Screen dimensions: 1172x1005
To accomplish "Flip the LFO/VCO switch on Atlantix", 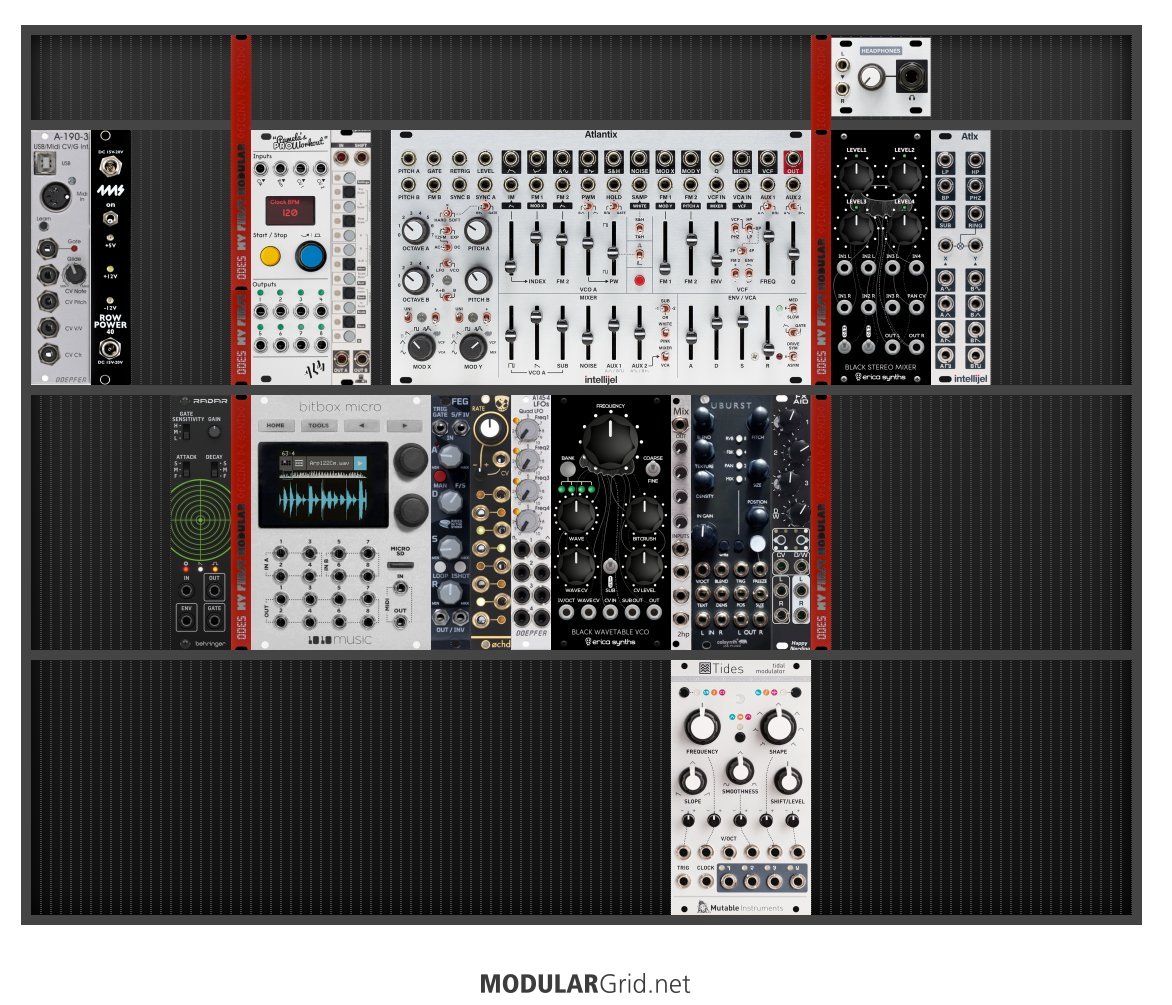I will pyautogui.click(x=447, y=263).
